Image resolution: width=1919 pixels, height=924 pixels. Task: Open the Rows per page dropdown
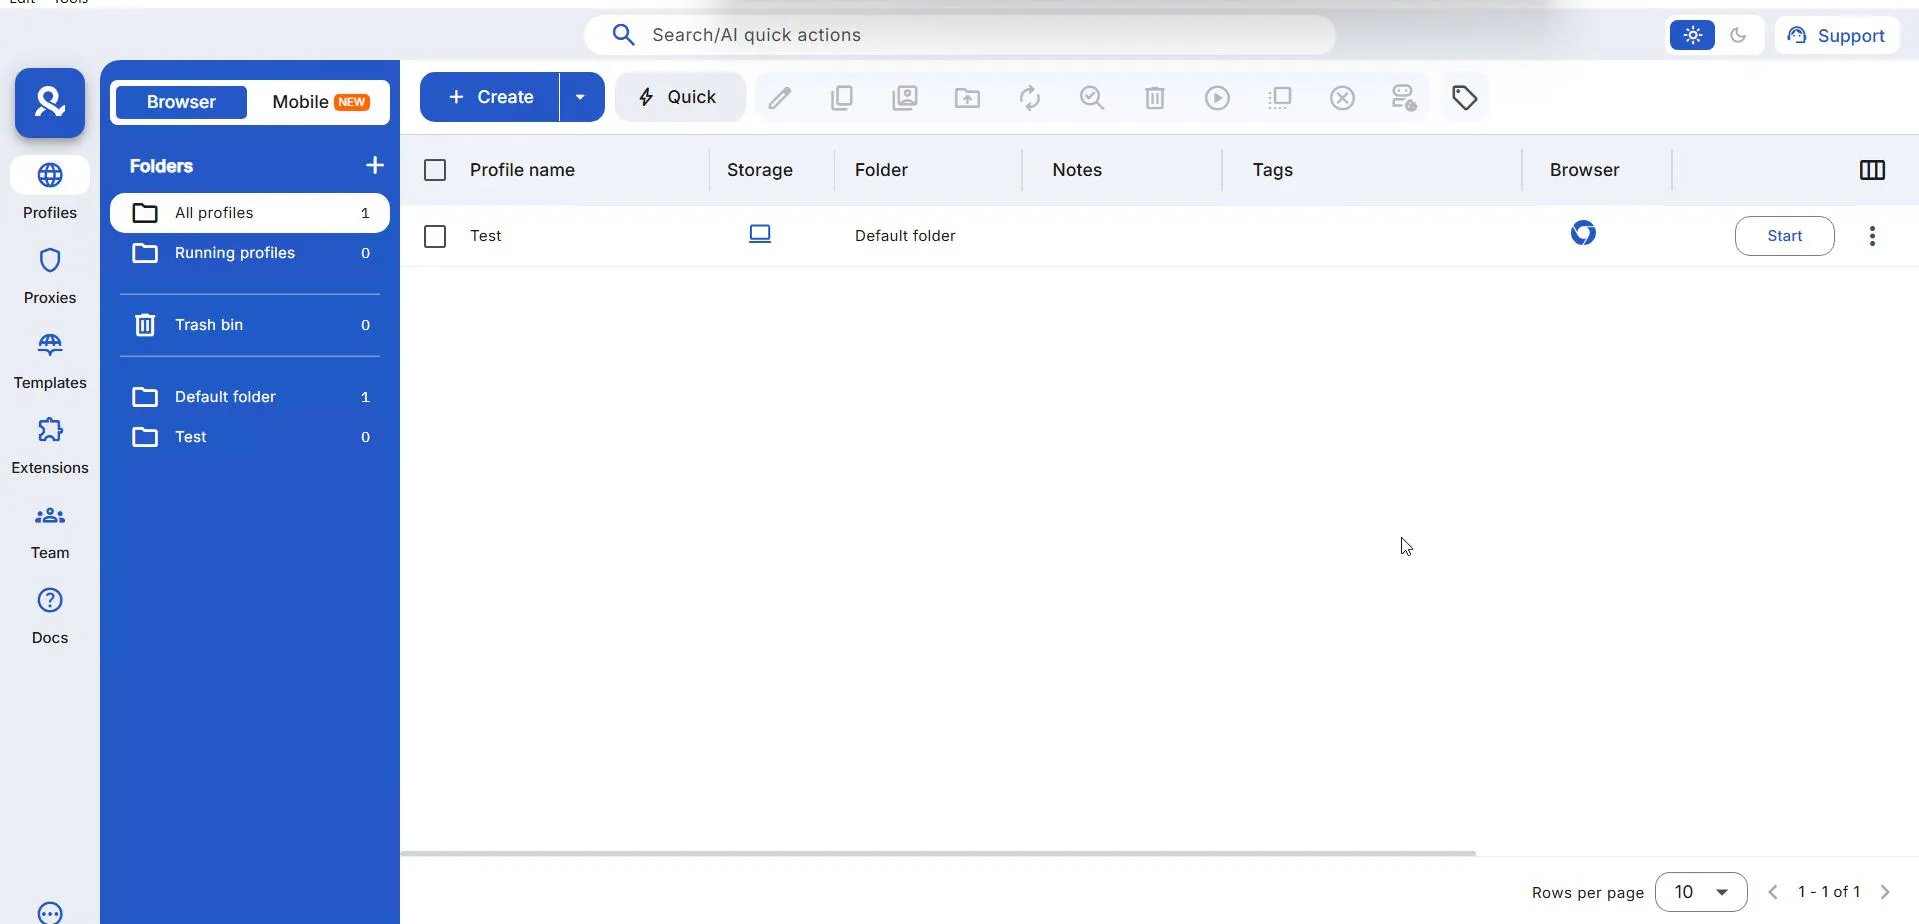pos(1701,892)
